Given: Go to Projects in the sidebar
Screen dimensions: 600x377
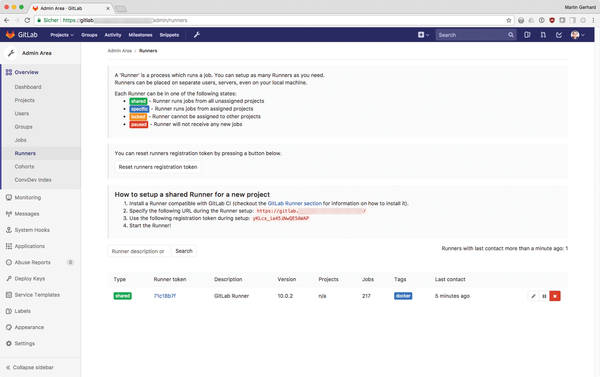Looking at the screenshot, I should tap(24, 100).
